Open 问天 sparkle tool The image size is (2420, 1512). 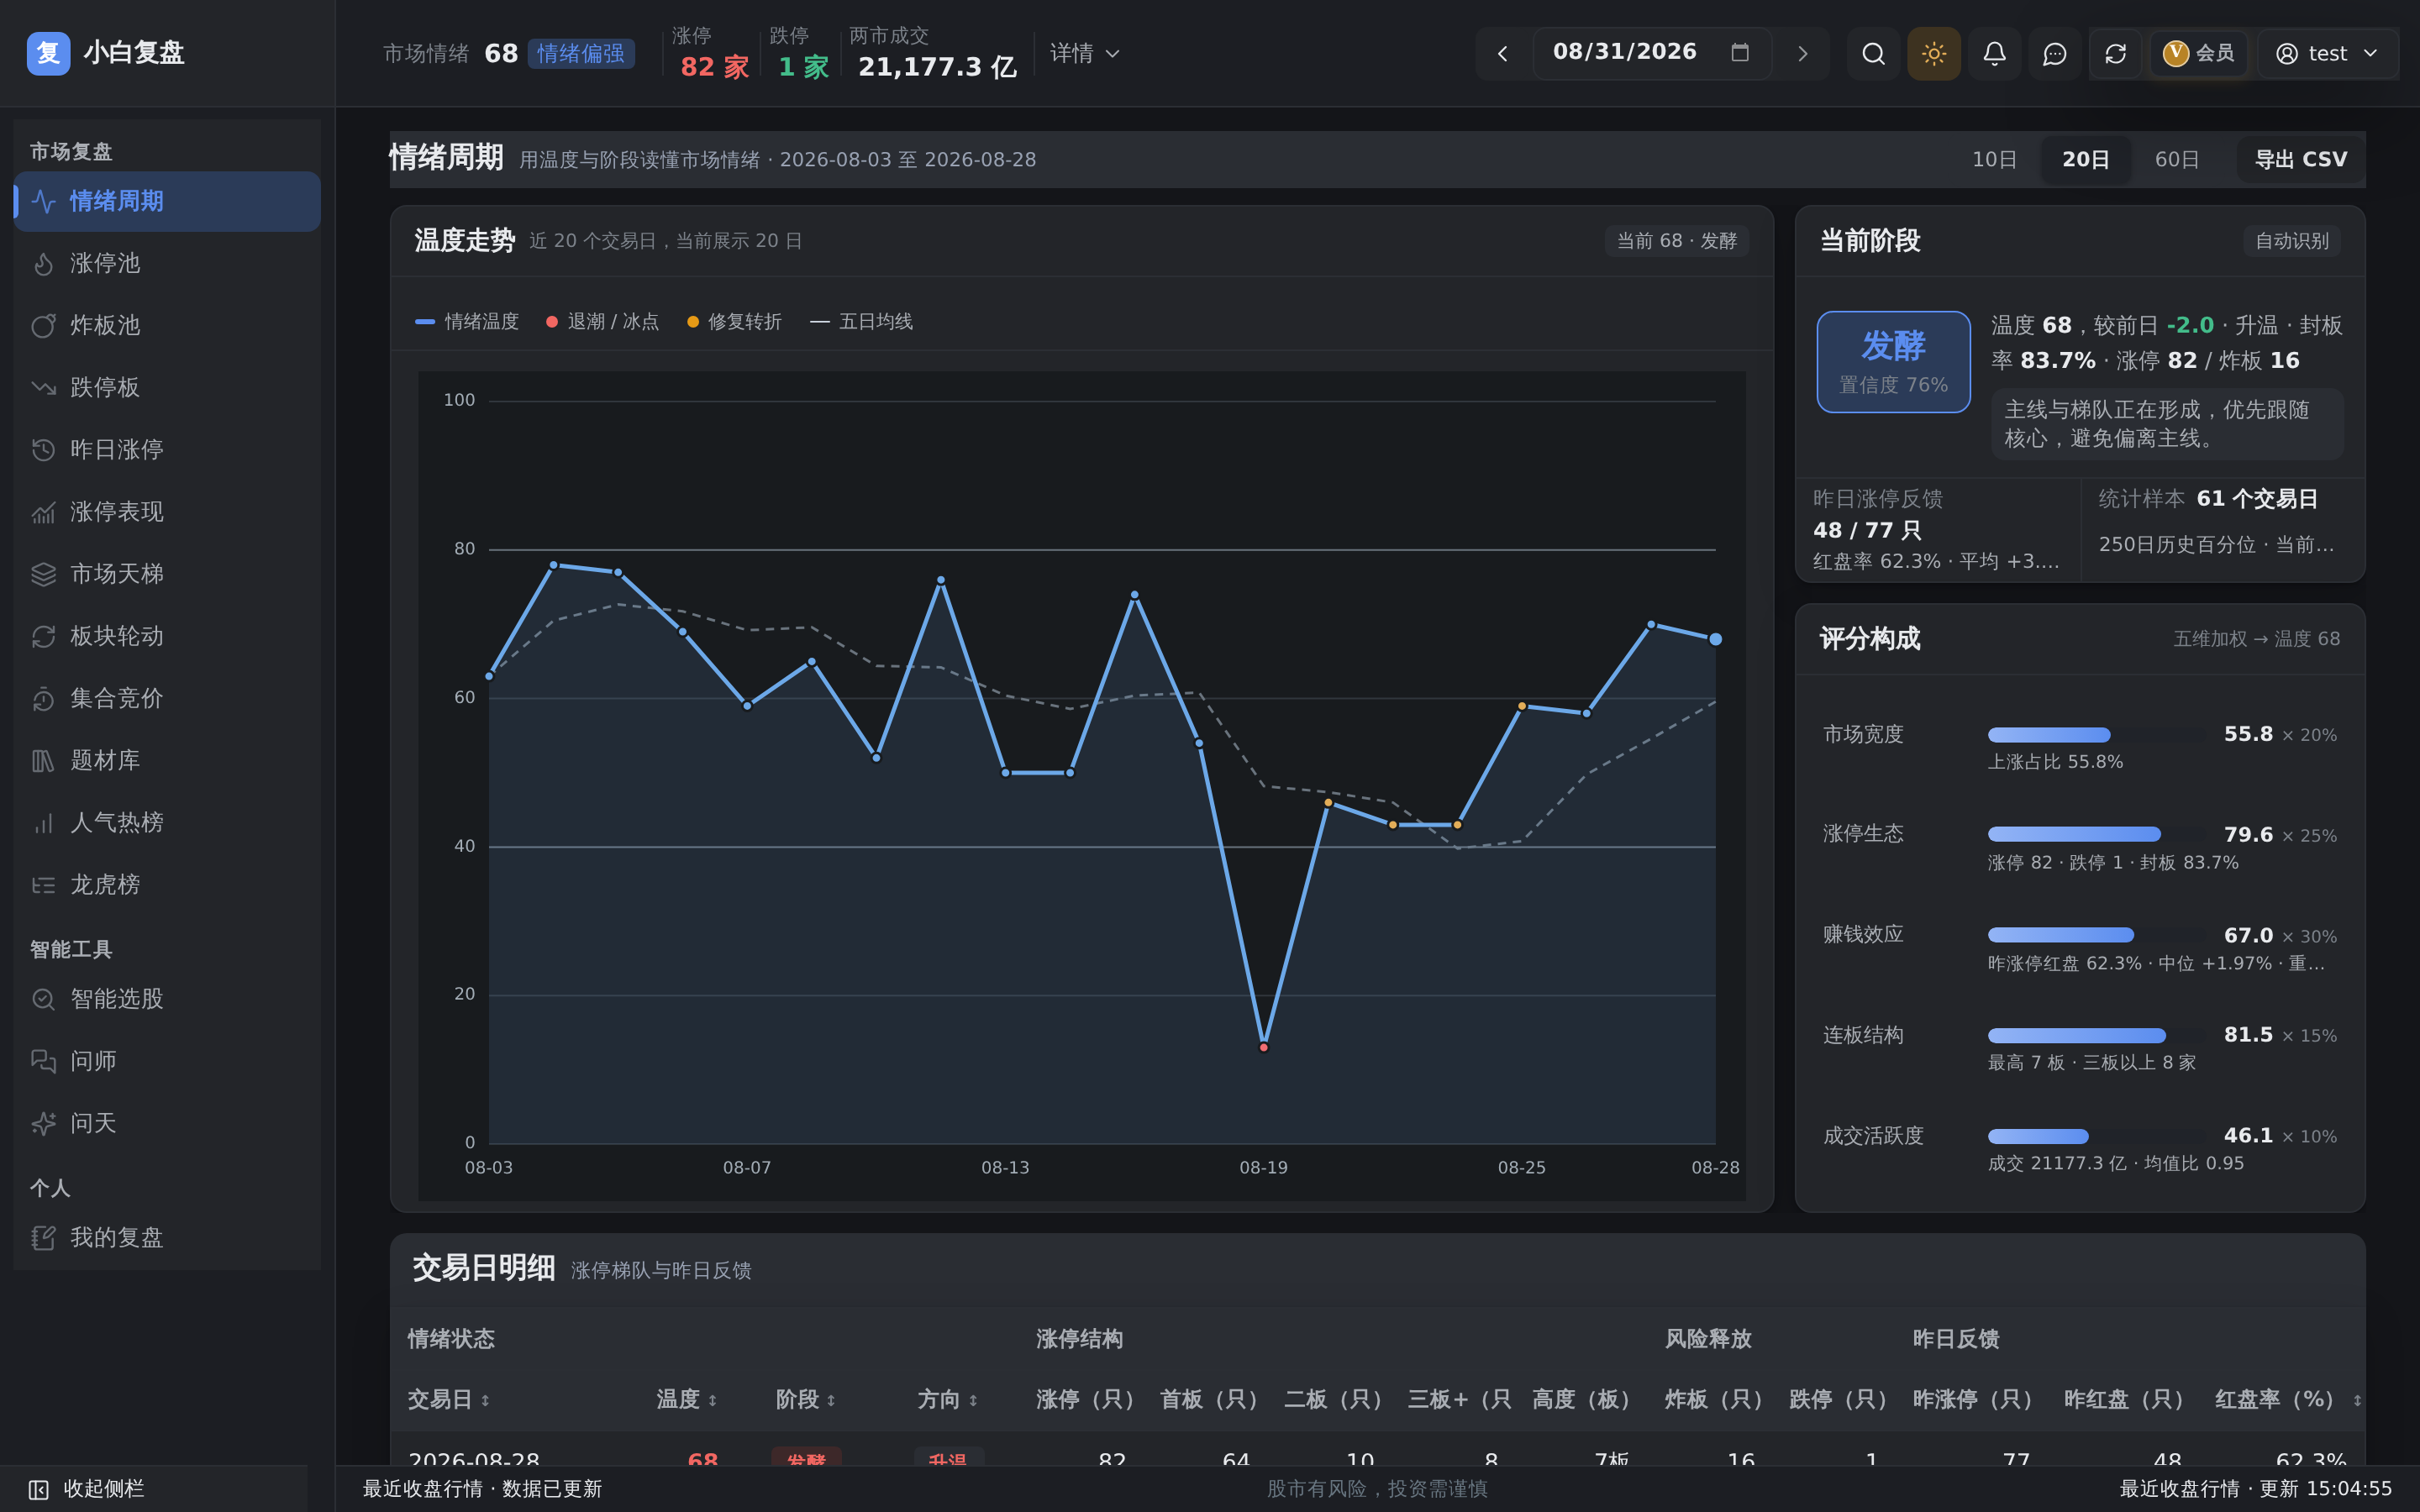click(167, 1123)
